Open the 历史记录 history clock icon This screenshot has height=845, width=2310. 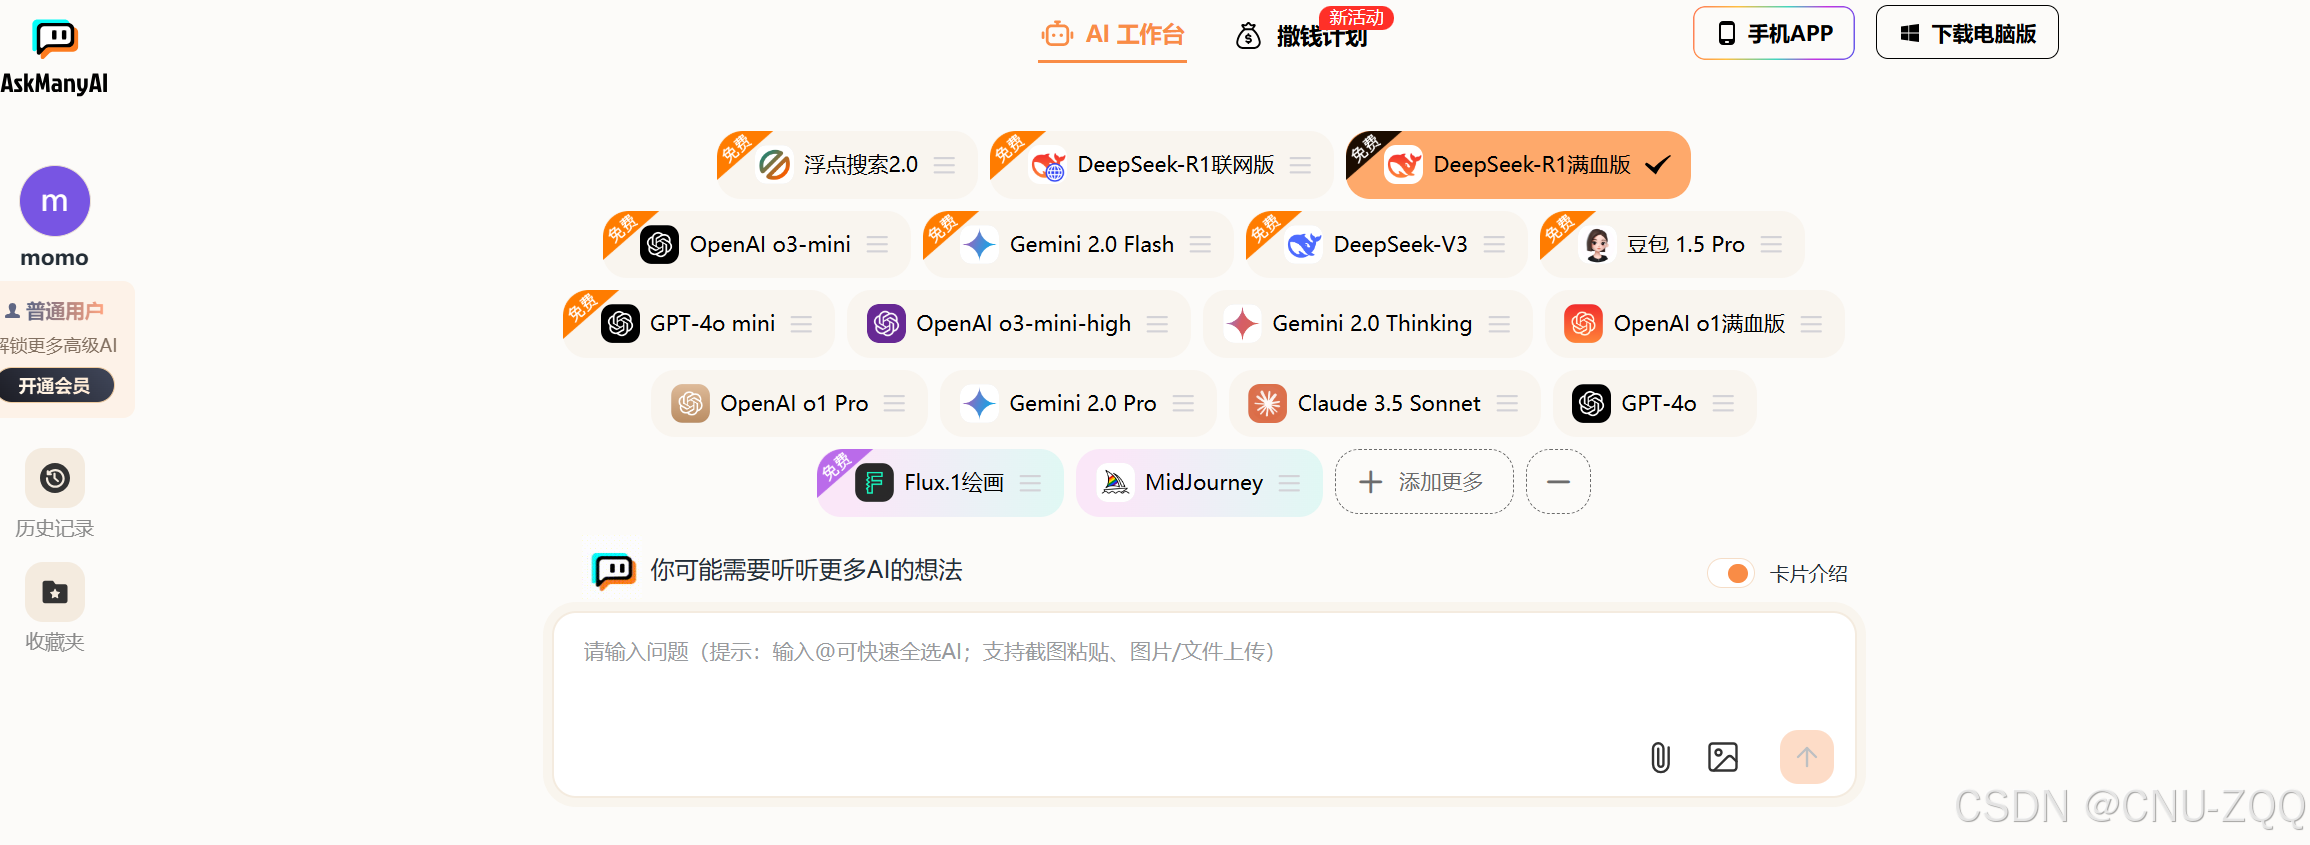pyautogui.click(x=55, y=478)
